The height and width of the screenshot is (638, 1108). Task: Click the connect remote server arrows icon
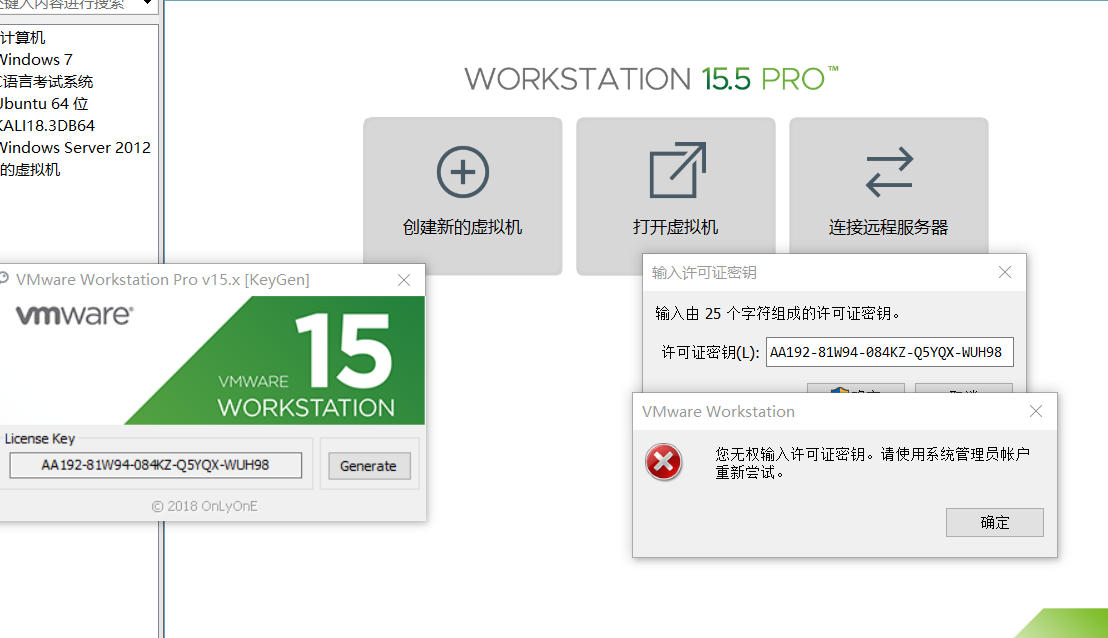click(889, 172)
